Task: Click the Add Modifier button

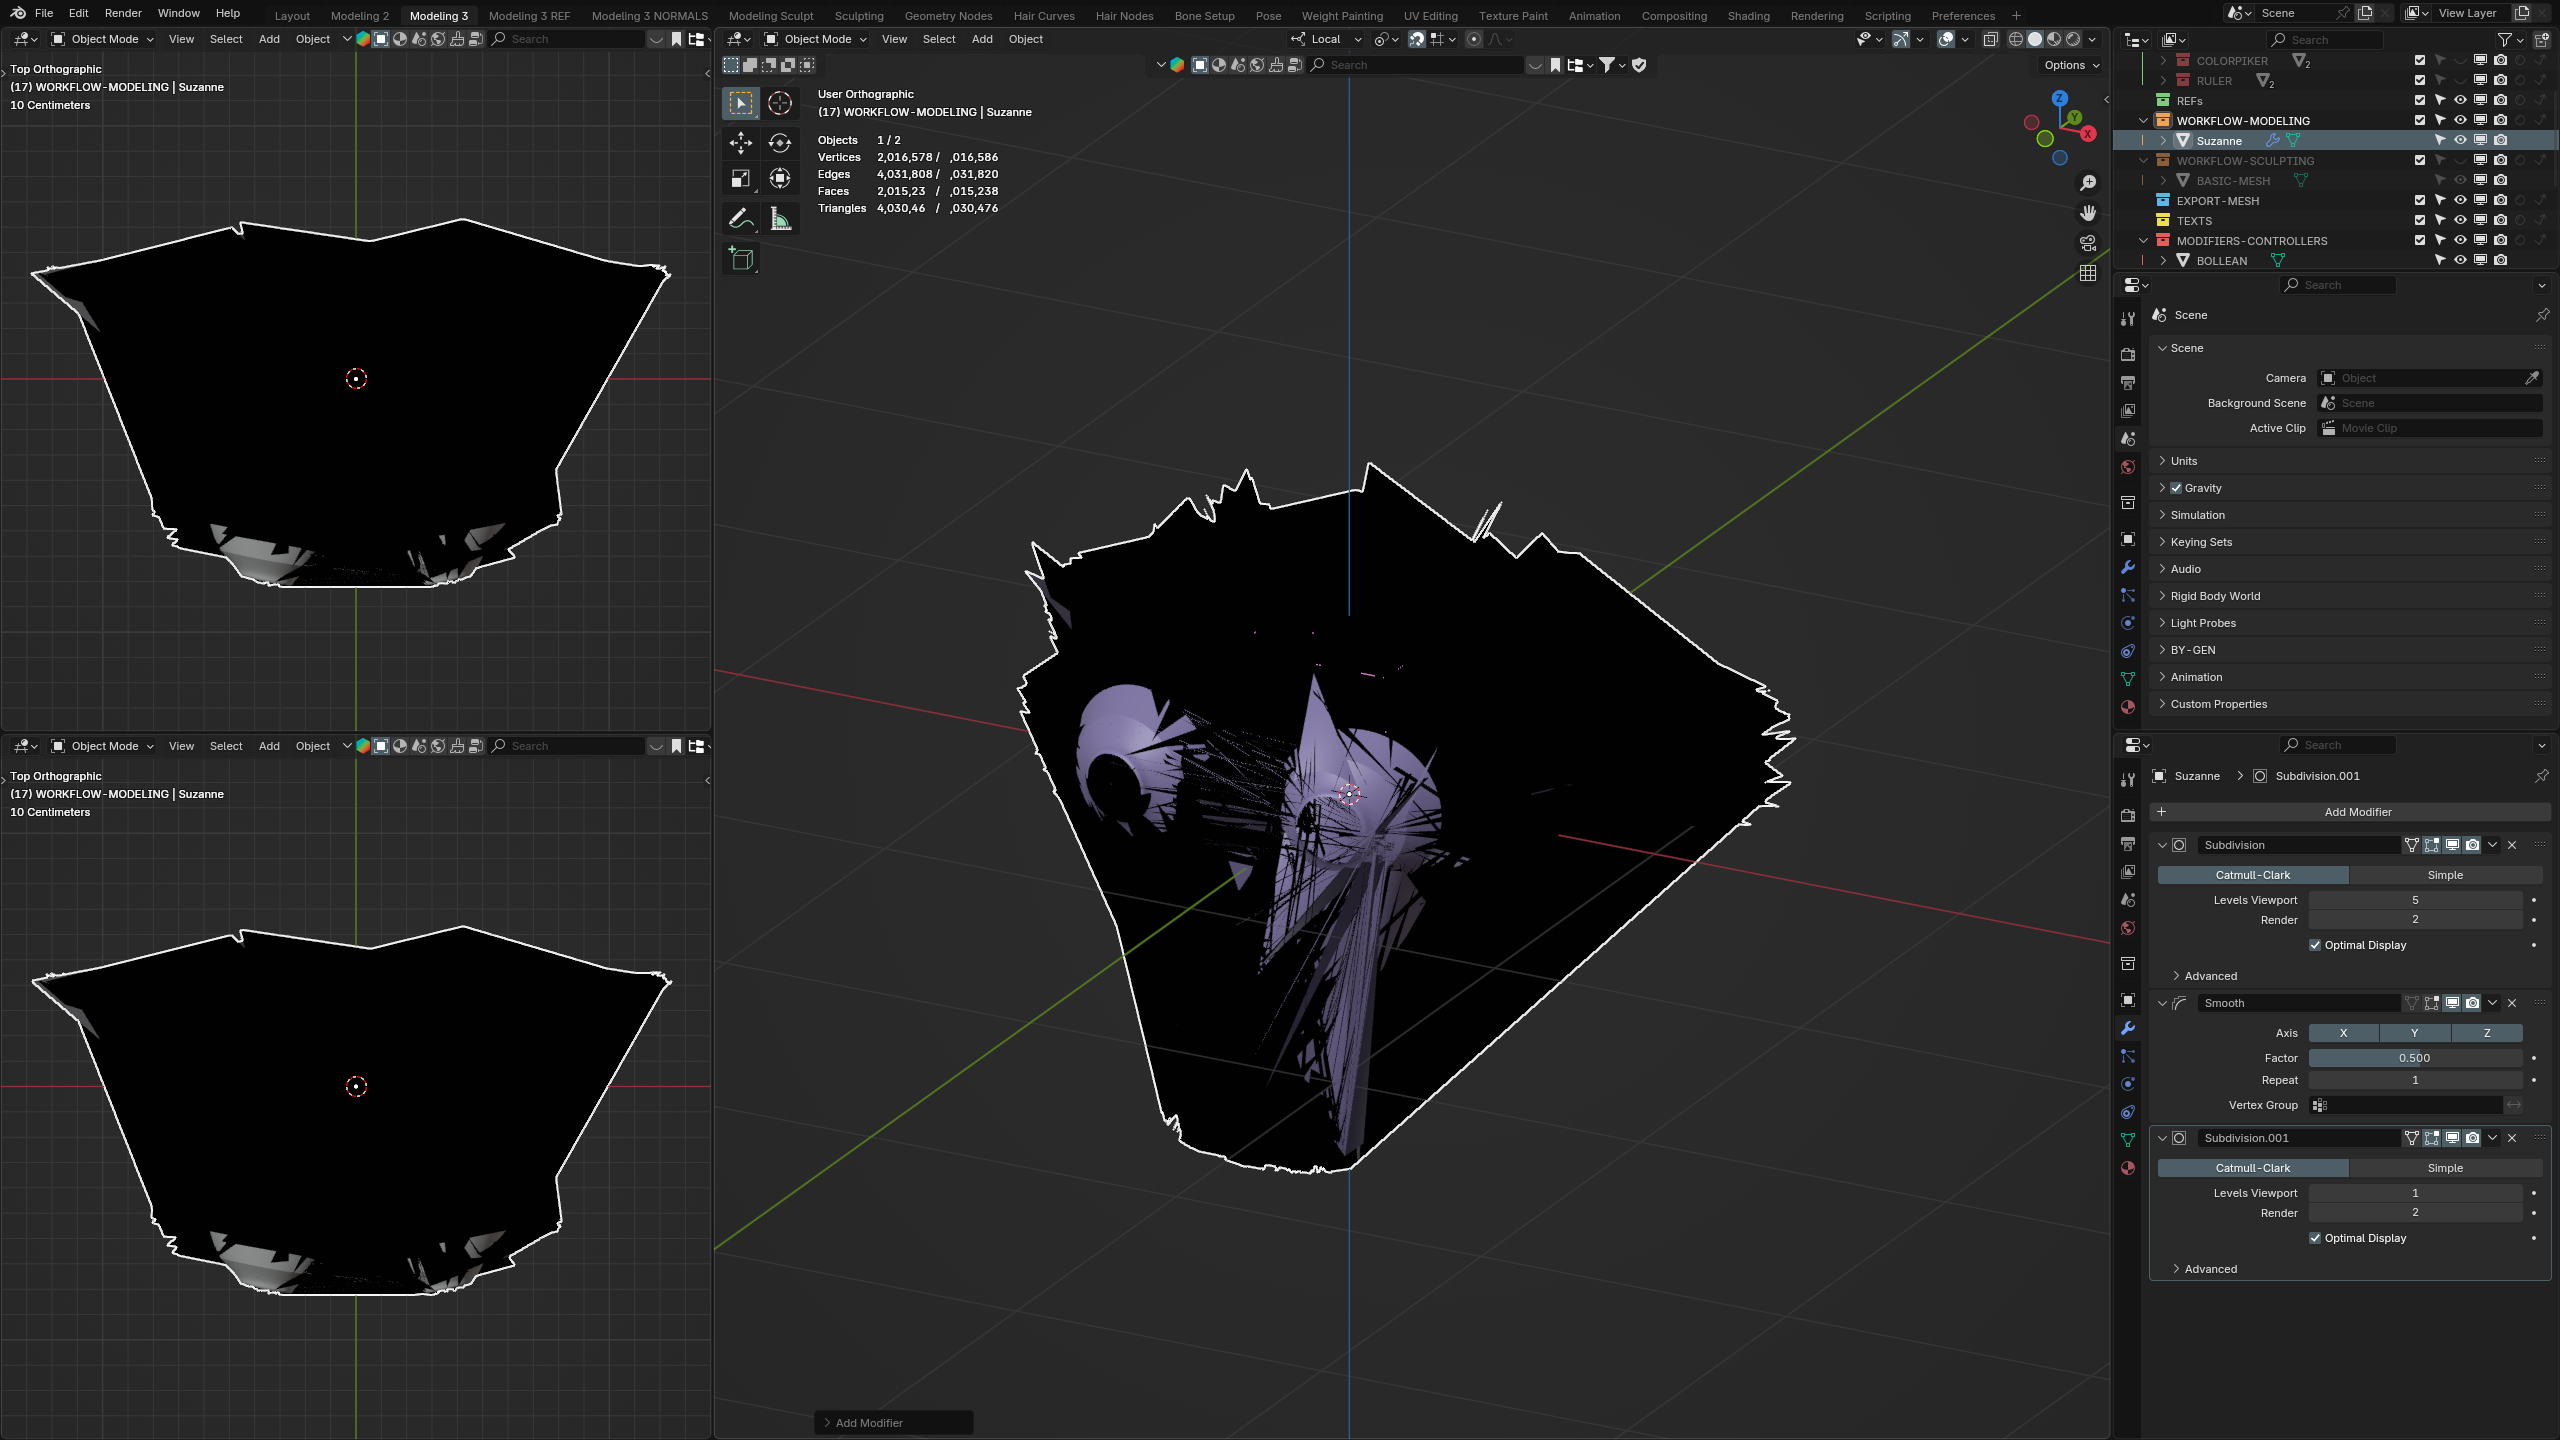Action: tap(2357, 812)
